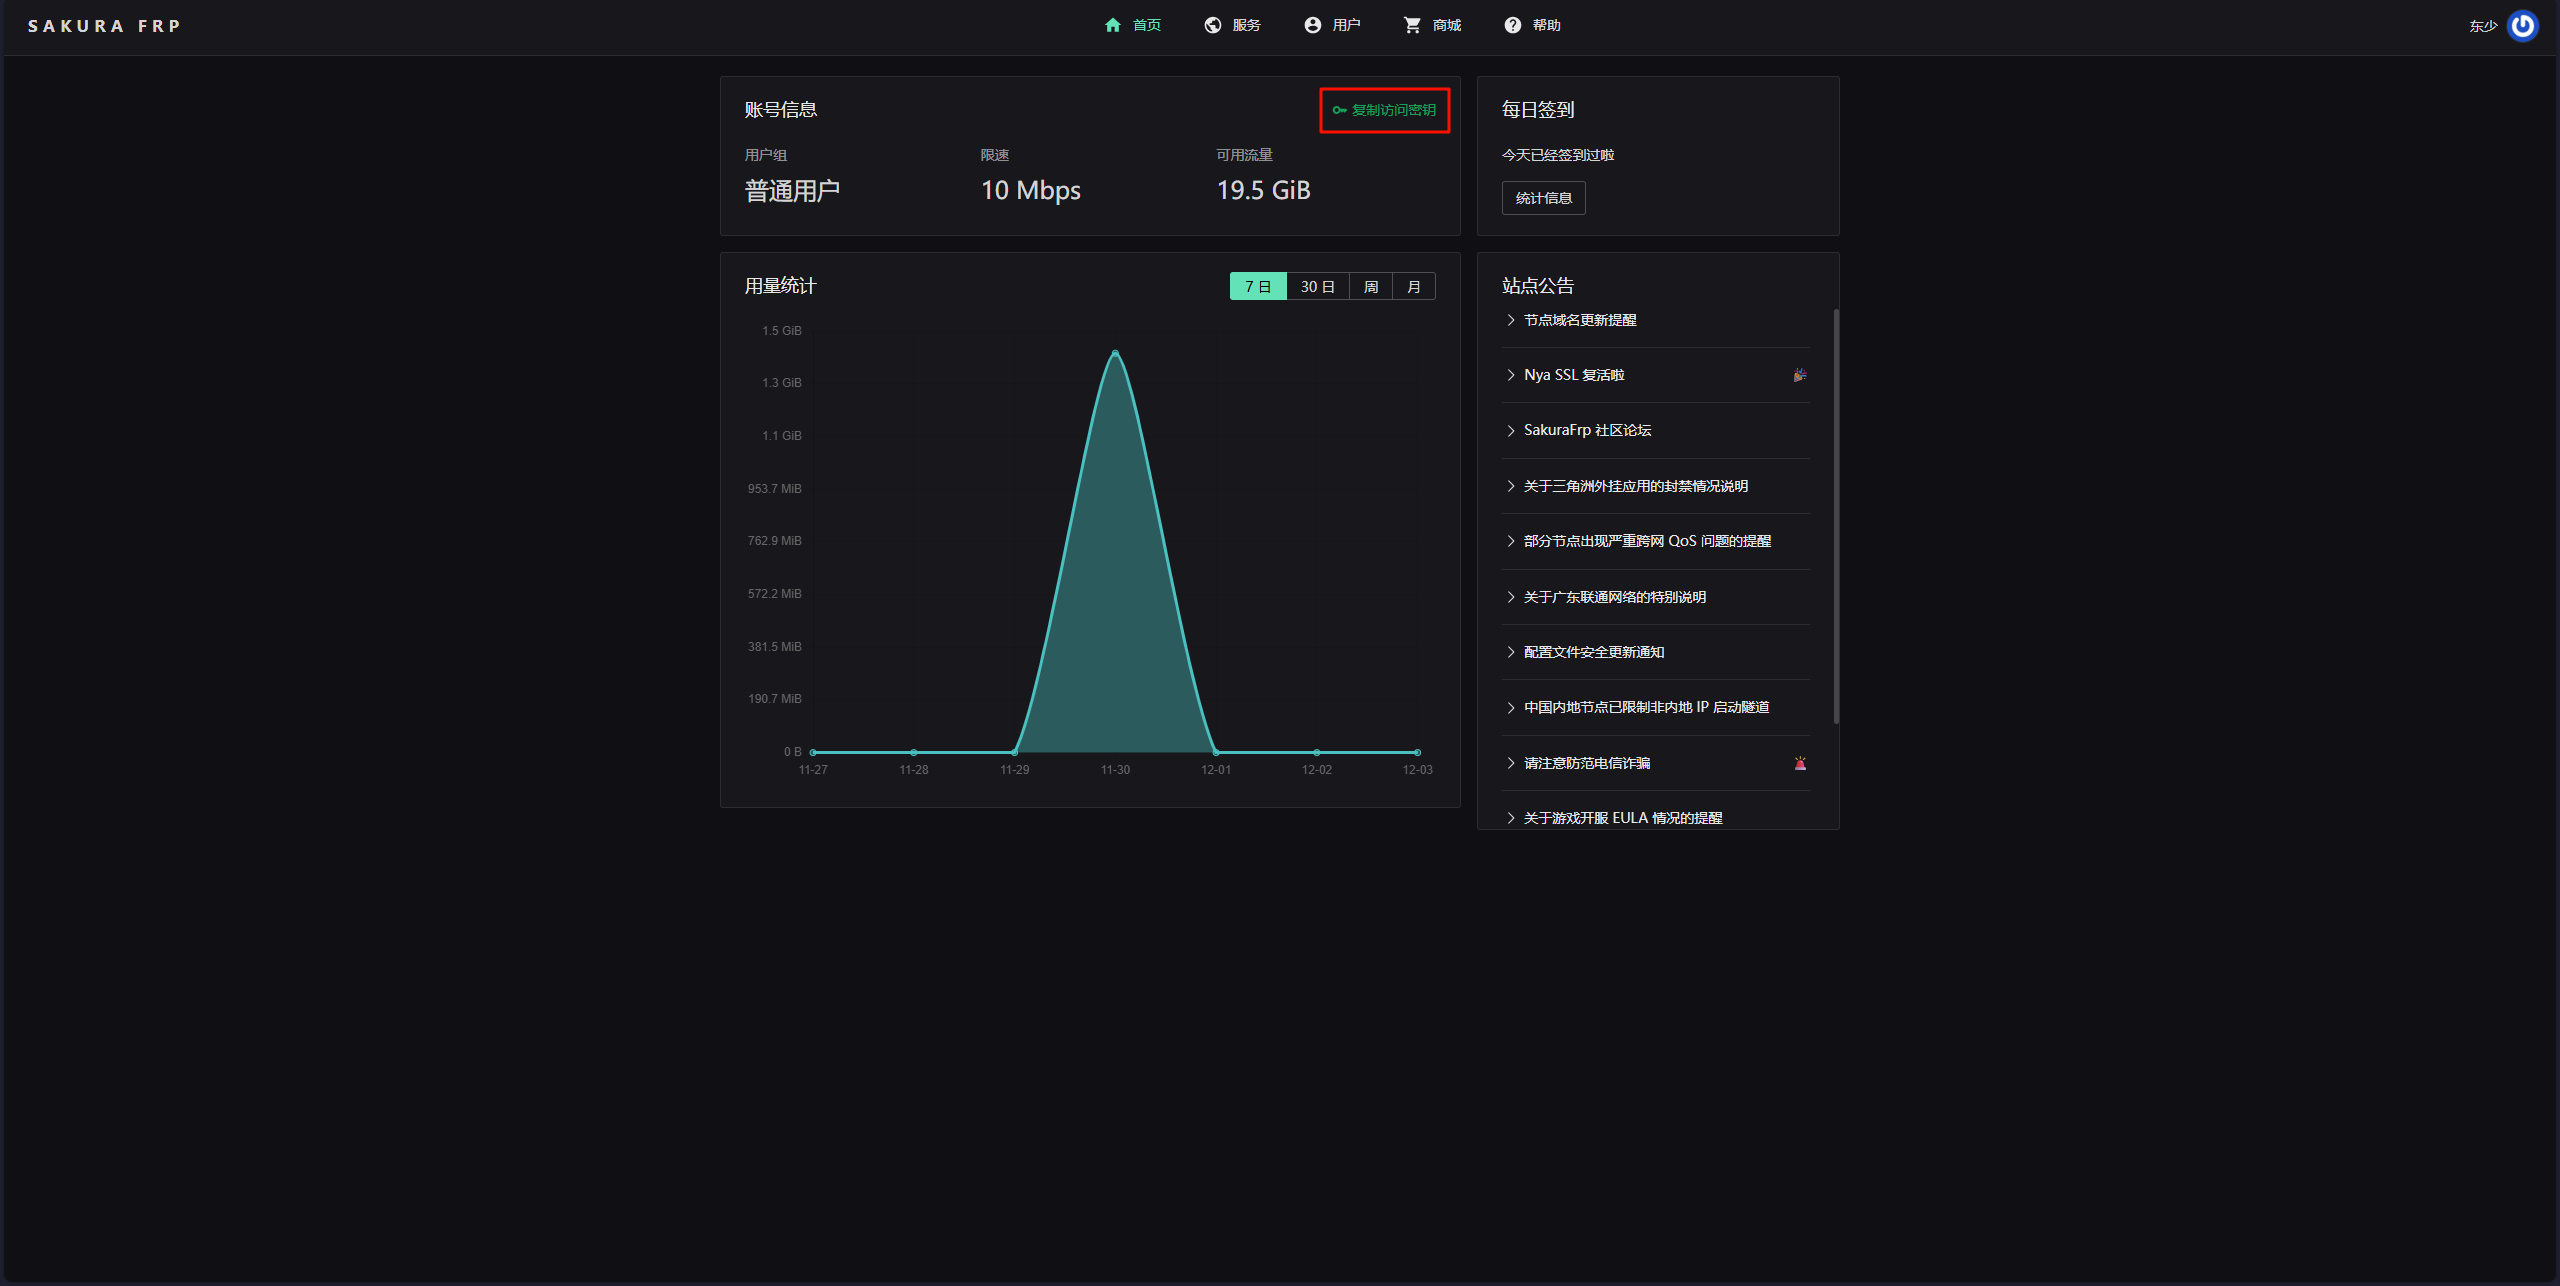2560x1286 pixels.
Task: Click the globe icon beside 服务
Action: point(1212,25)
